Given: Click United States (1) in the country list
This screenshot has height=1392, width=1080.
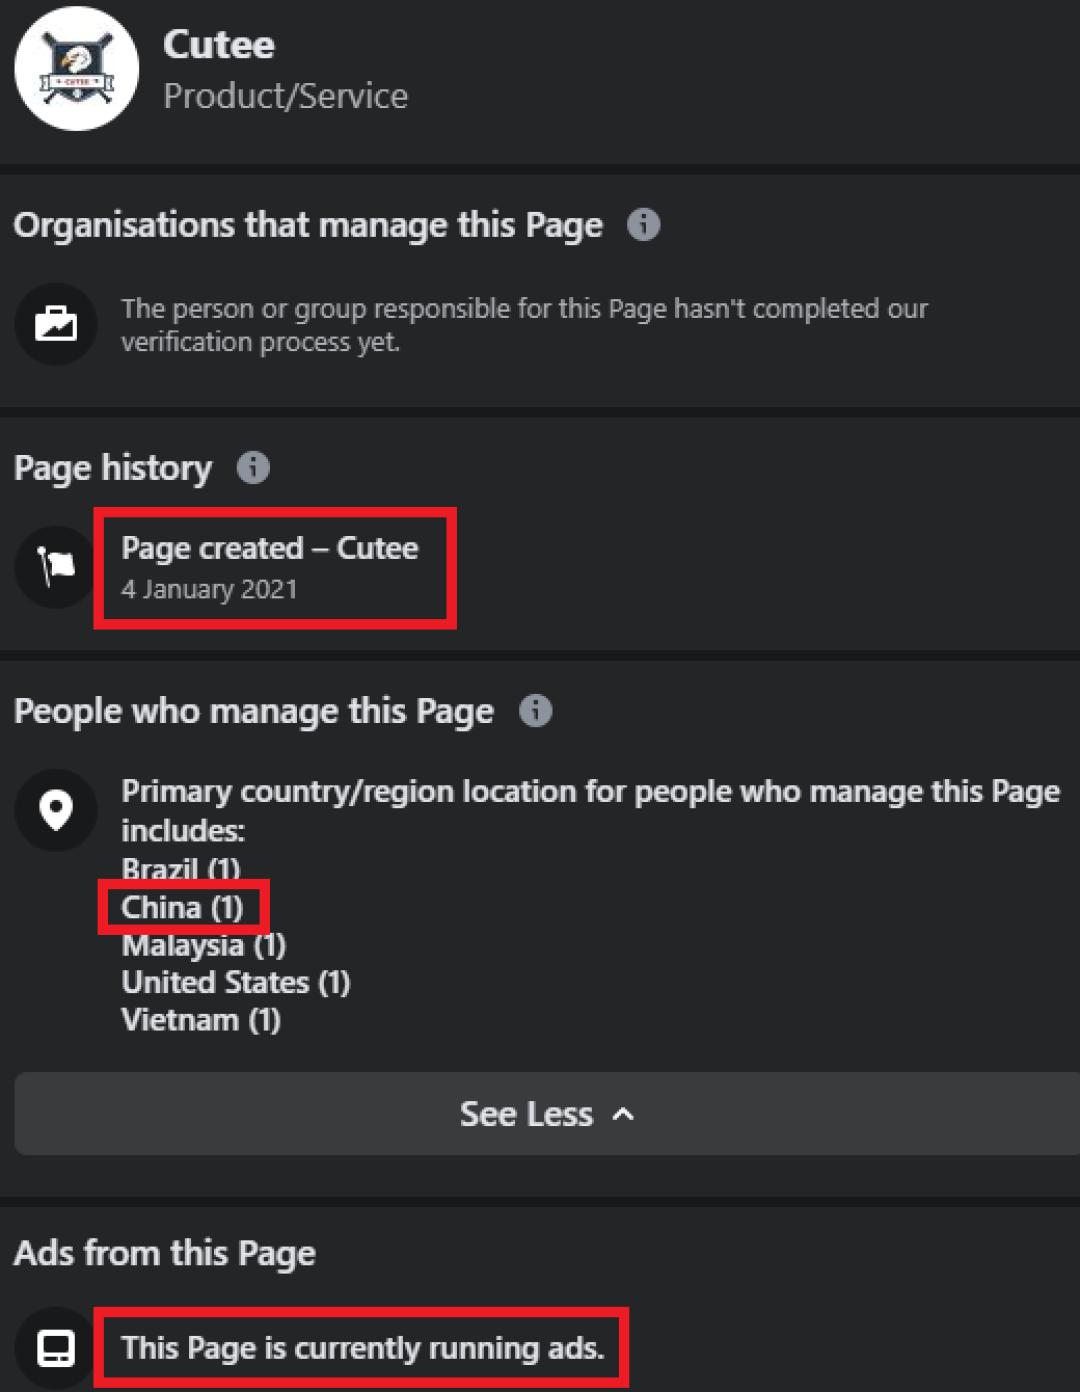Looking at the screenshot, I should click(235, 982).
